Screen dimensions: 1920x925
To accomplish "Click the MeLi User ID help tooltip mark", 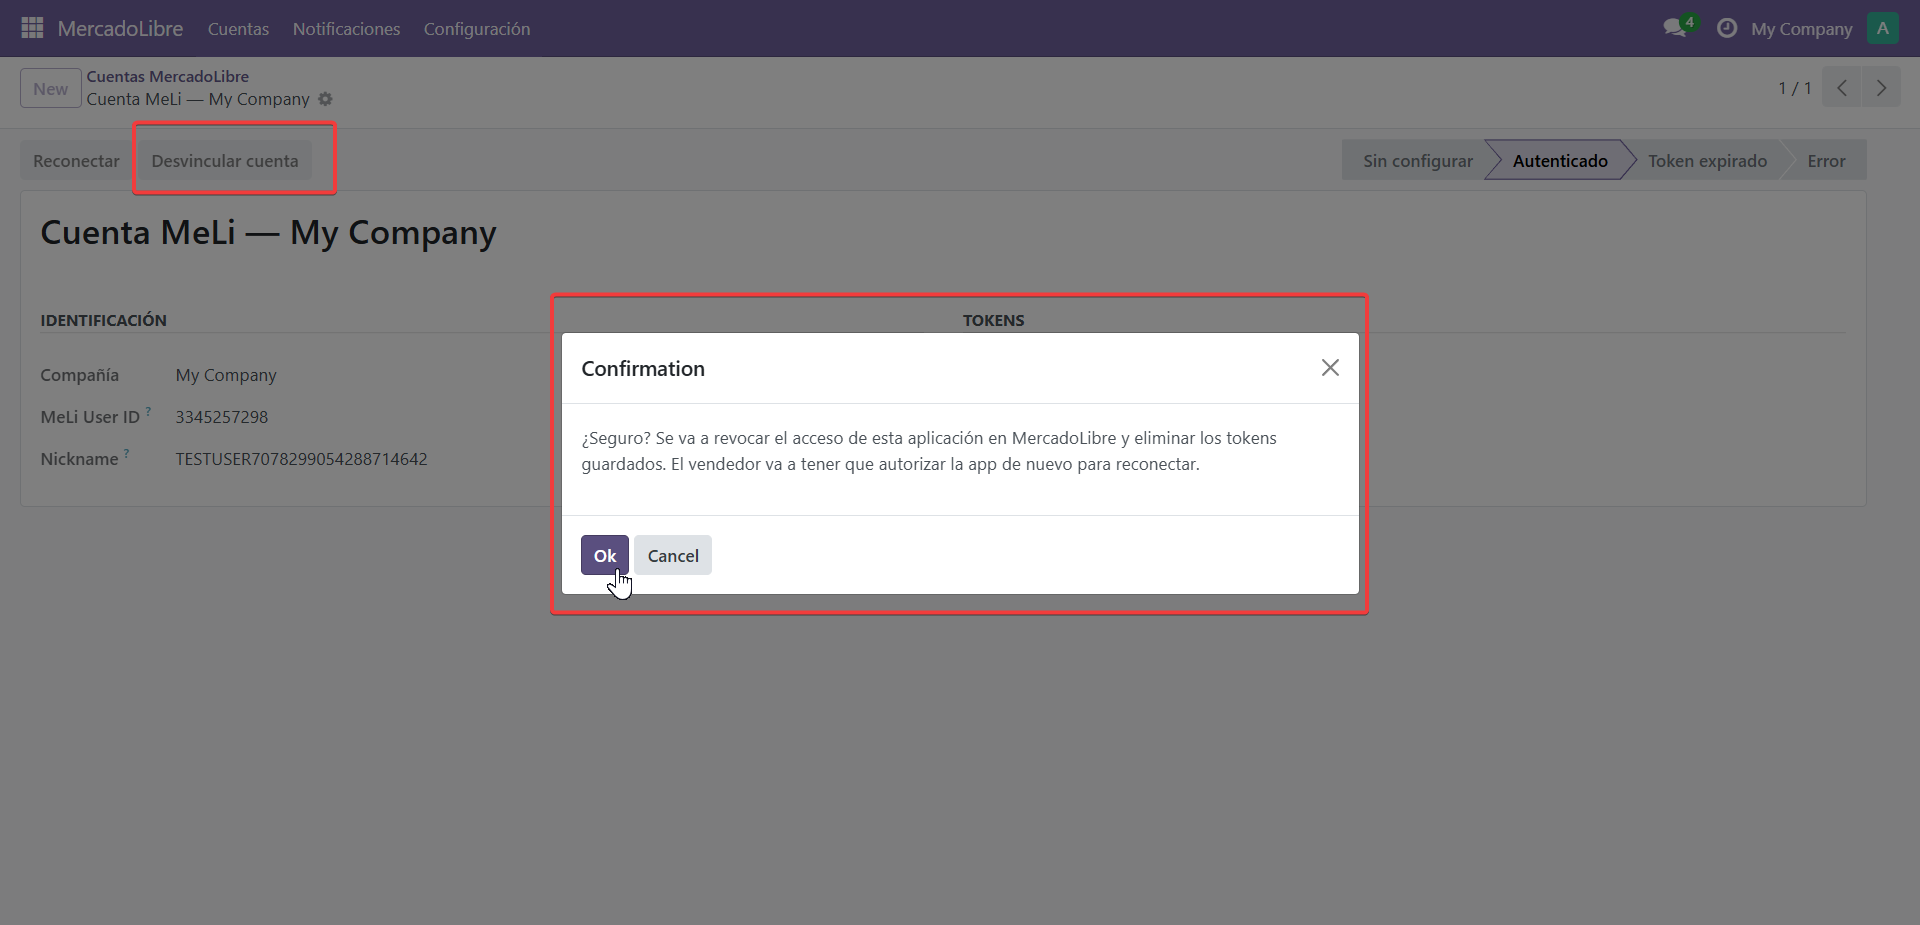I will click(148, 411).
